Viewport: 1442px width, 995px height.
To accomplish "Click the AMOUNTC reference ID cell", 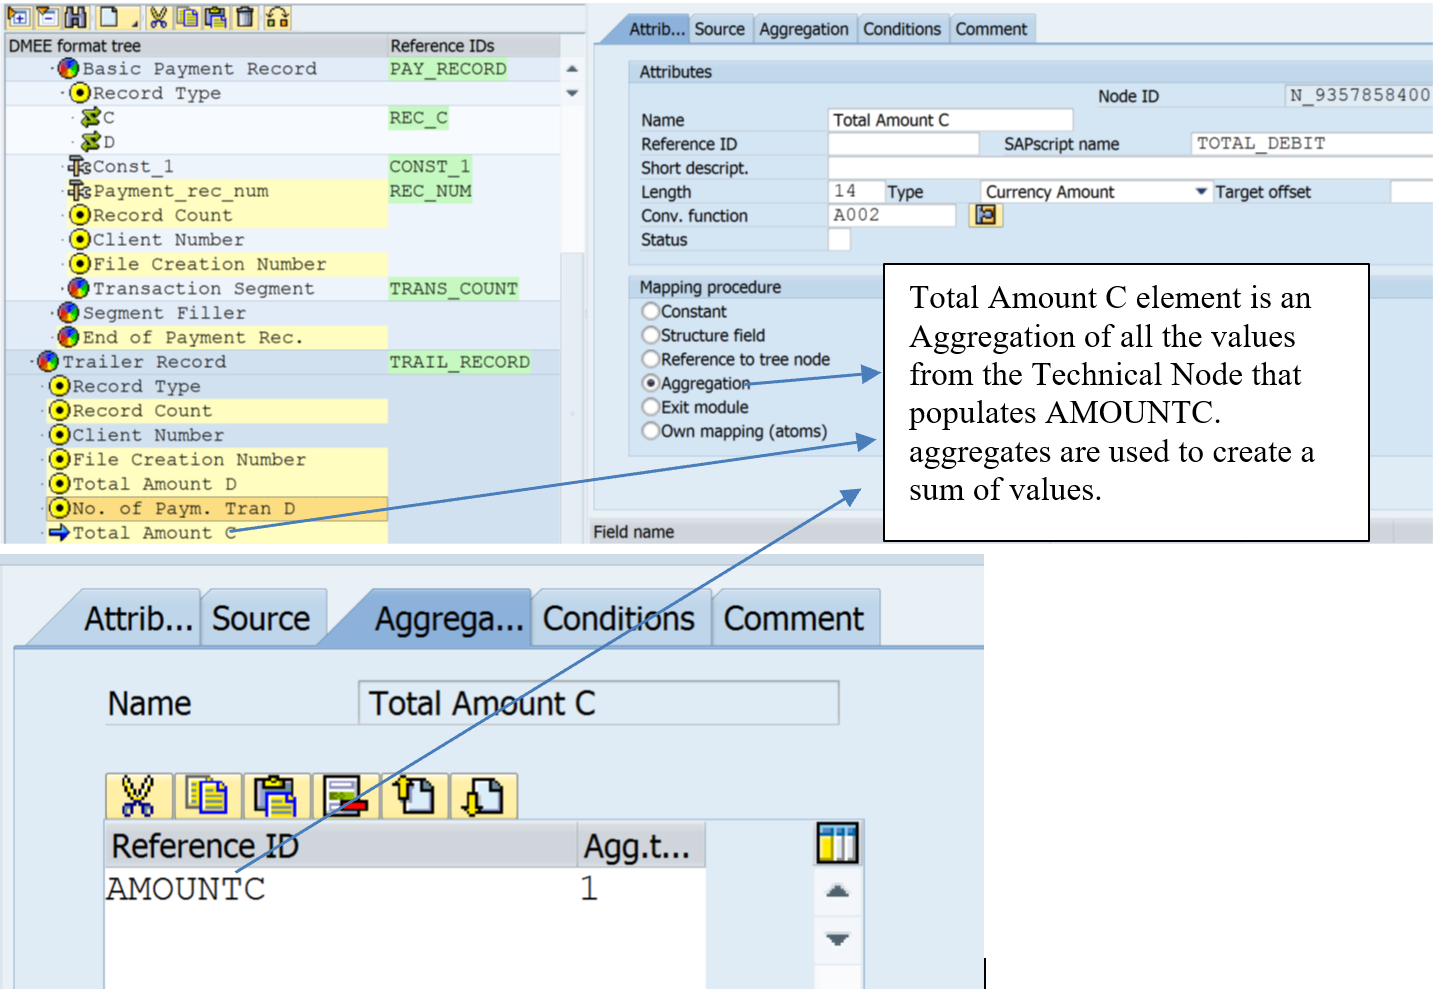I will click(340, 888).
